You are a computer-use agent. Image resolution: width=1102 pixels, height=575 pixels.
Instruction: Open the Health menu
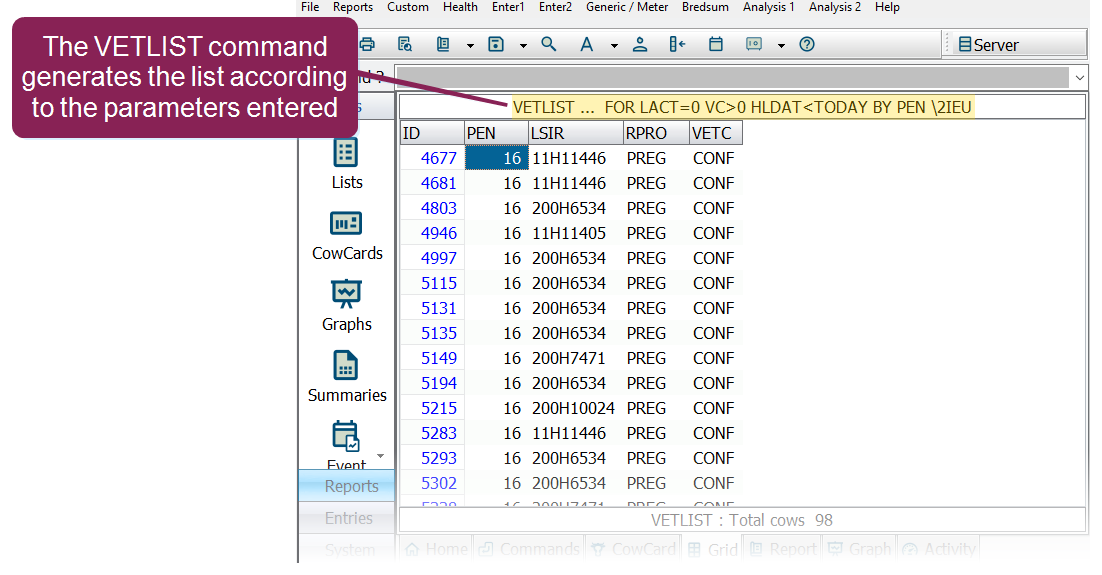click(460, 7)
